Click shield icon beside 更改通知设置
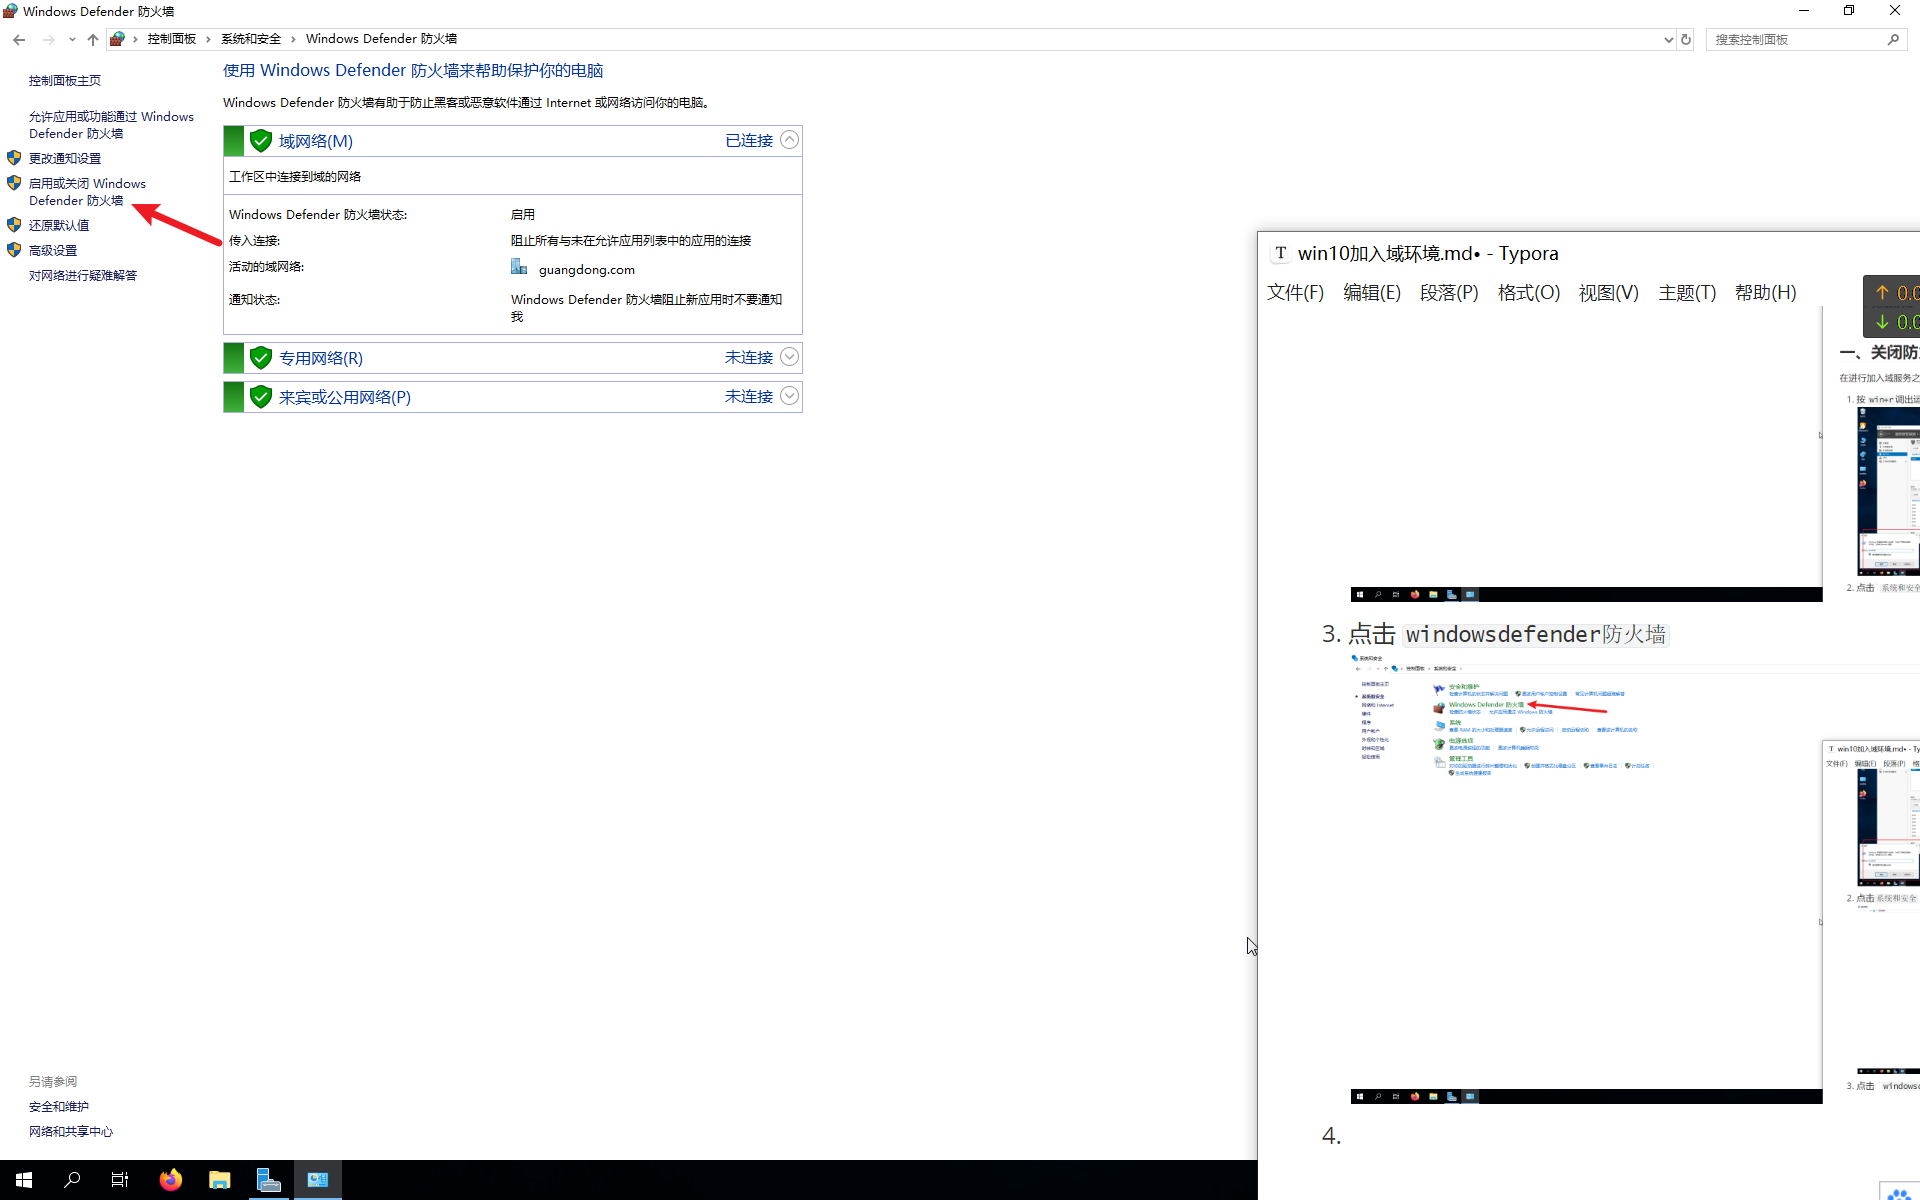1920x1200 pixels. click(14, 158)
